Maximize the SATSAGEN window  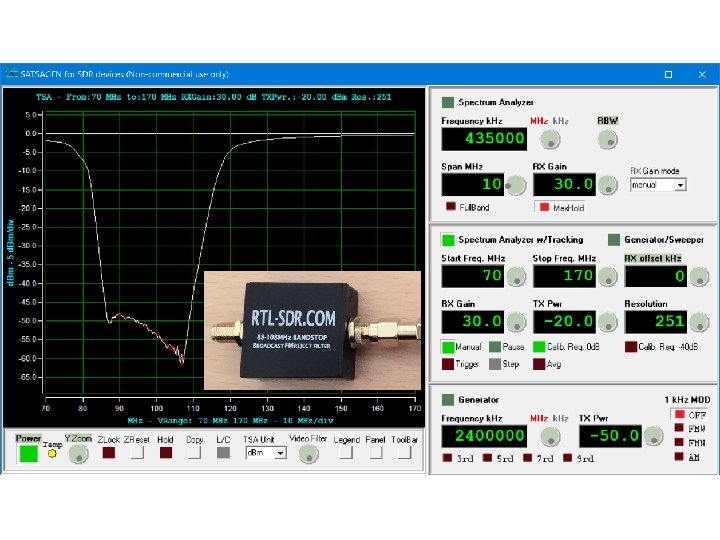669,74
